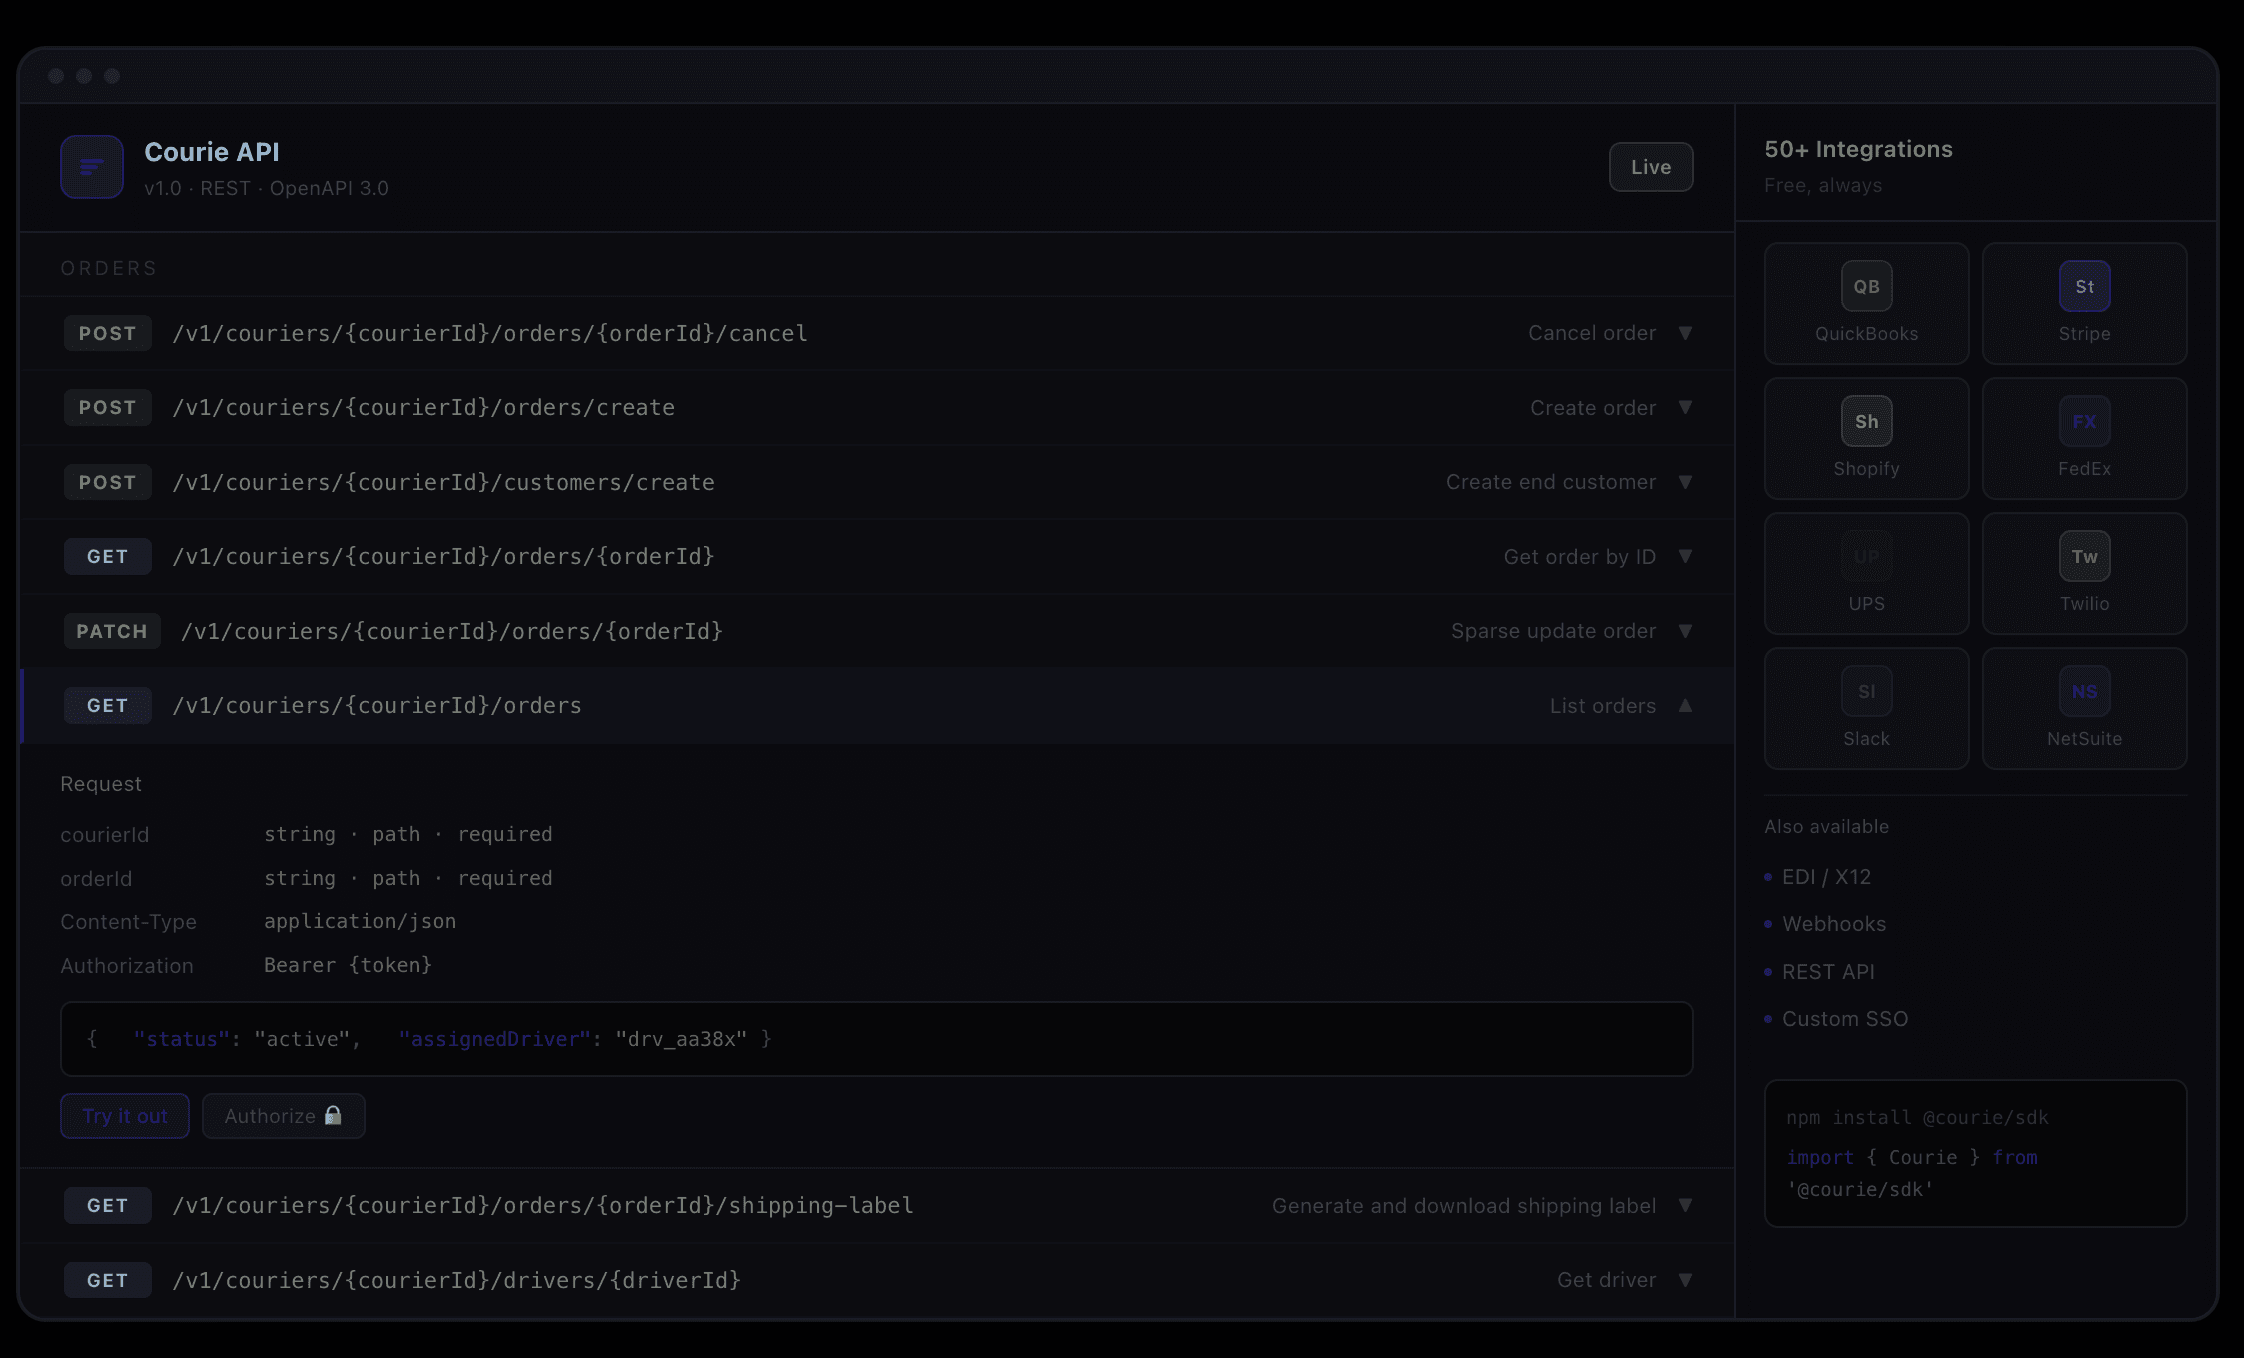Click the Try it out button
2244x1358 pixels.
[x=125, y=1116]
